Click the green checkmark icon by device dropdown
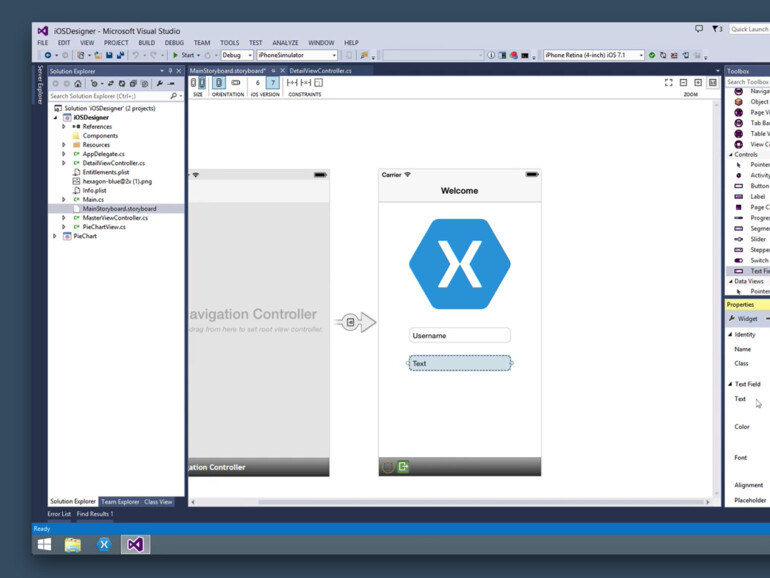 tap(652, 55)
